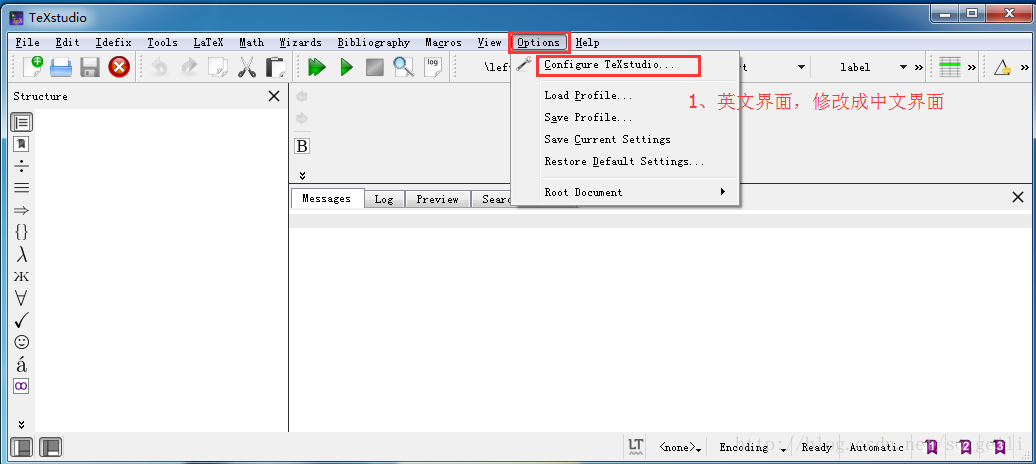Open the operator symbols ÷ panel
This screenshot has width=1036, height=464.
click(22, 166)
